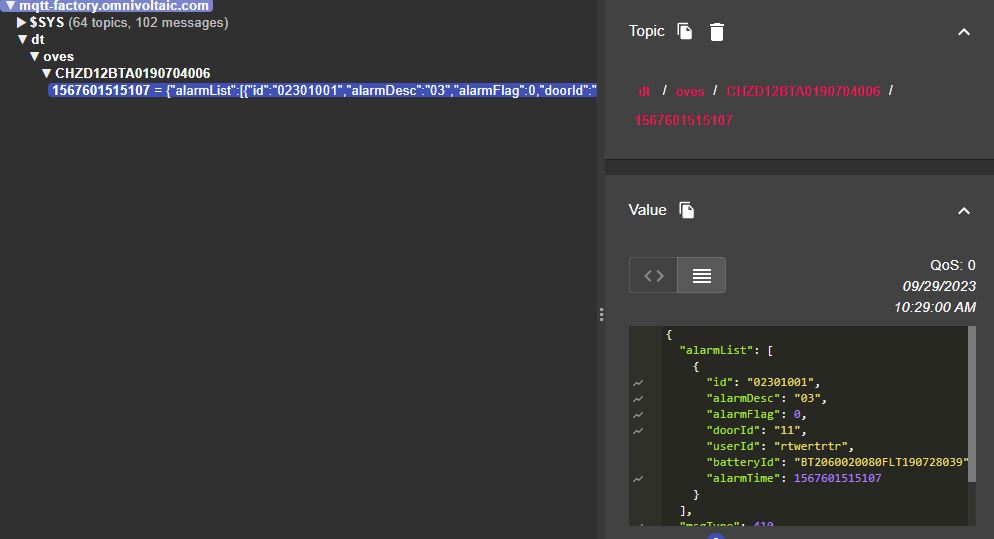Delete the topic with trash icon
This screenshot has width=994, height=539.
click(716, 32)
